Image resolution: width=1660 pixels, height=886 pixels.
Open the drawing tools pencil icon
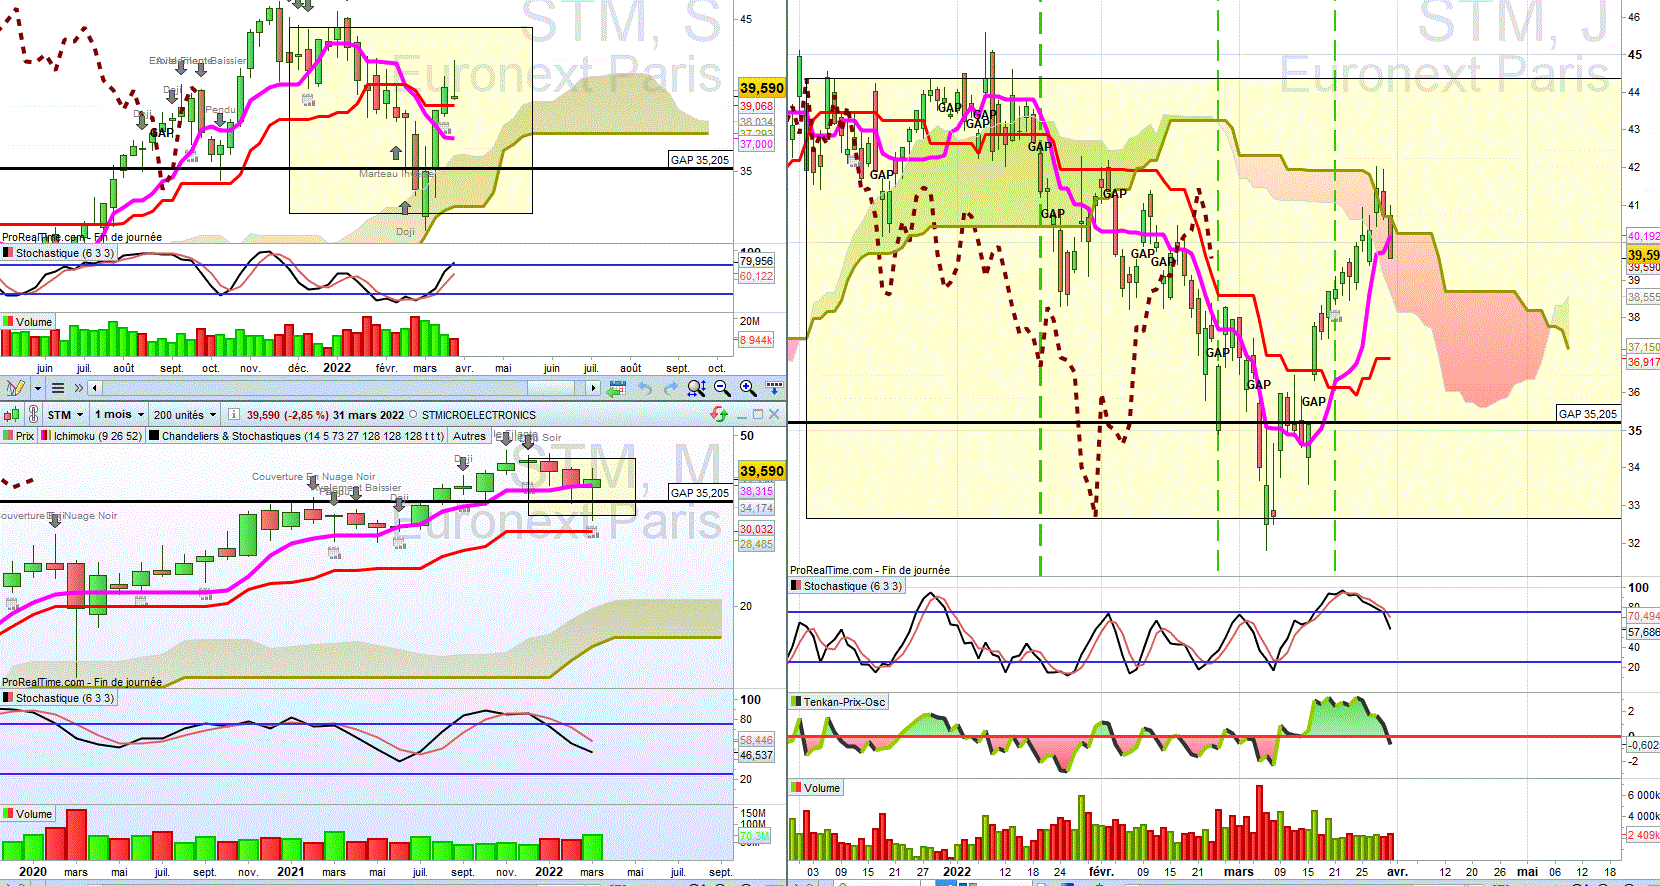coord(15,388)
